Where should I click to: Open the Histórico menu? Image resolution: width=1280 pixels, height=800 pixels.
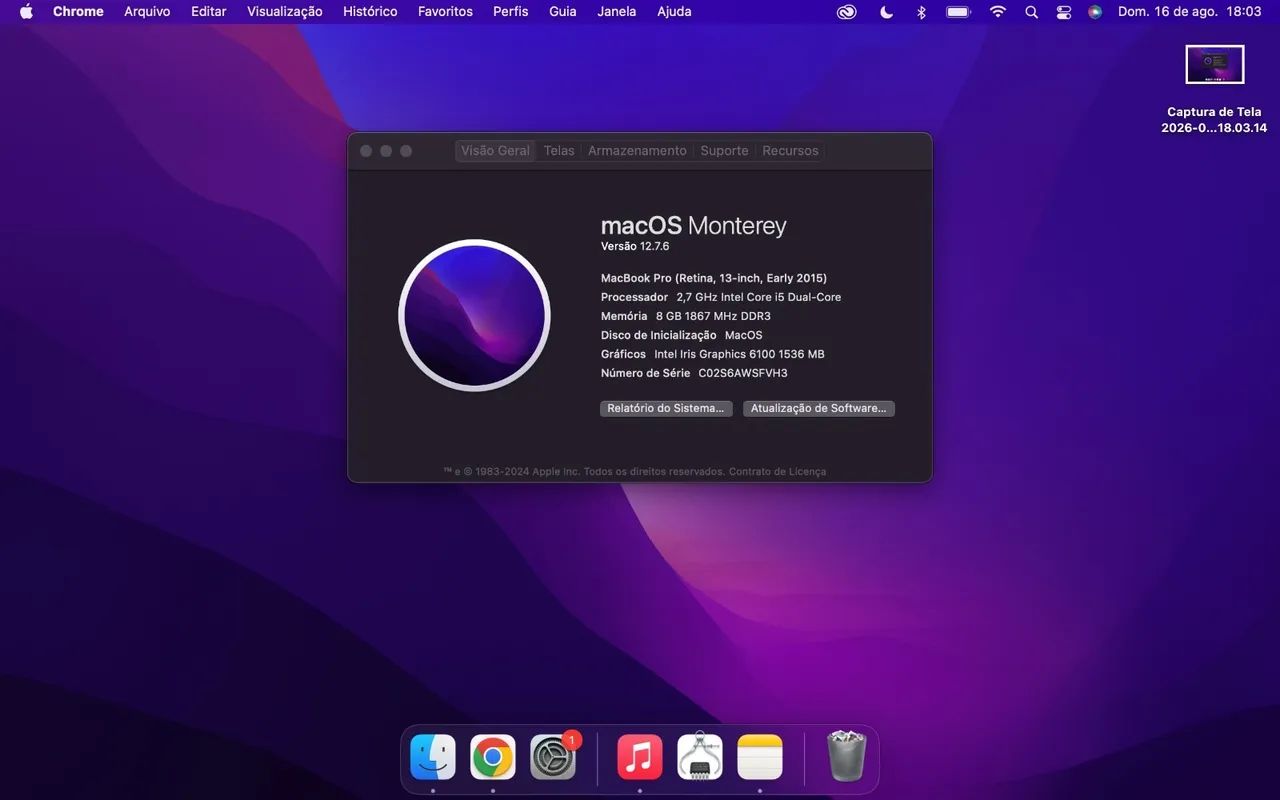370,12
